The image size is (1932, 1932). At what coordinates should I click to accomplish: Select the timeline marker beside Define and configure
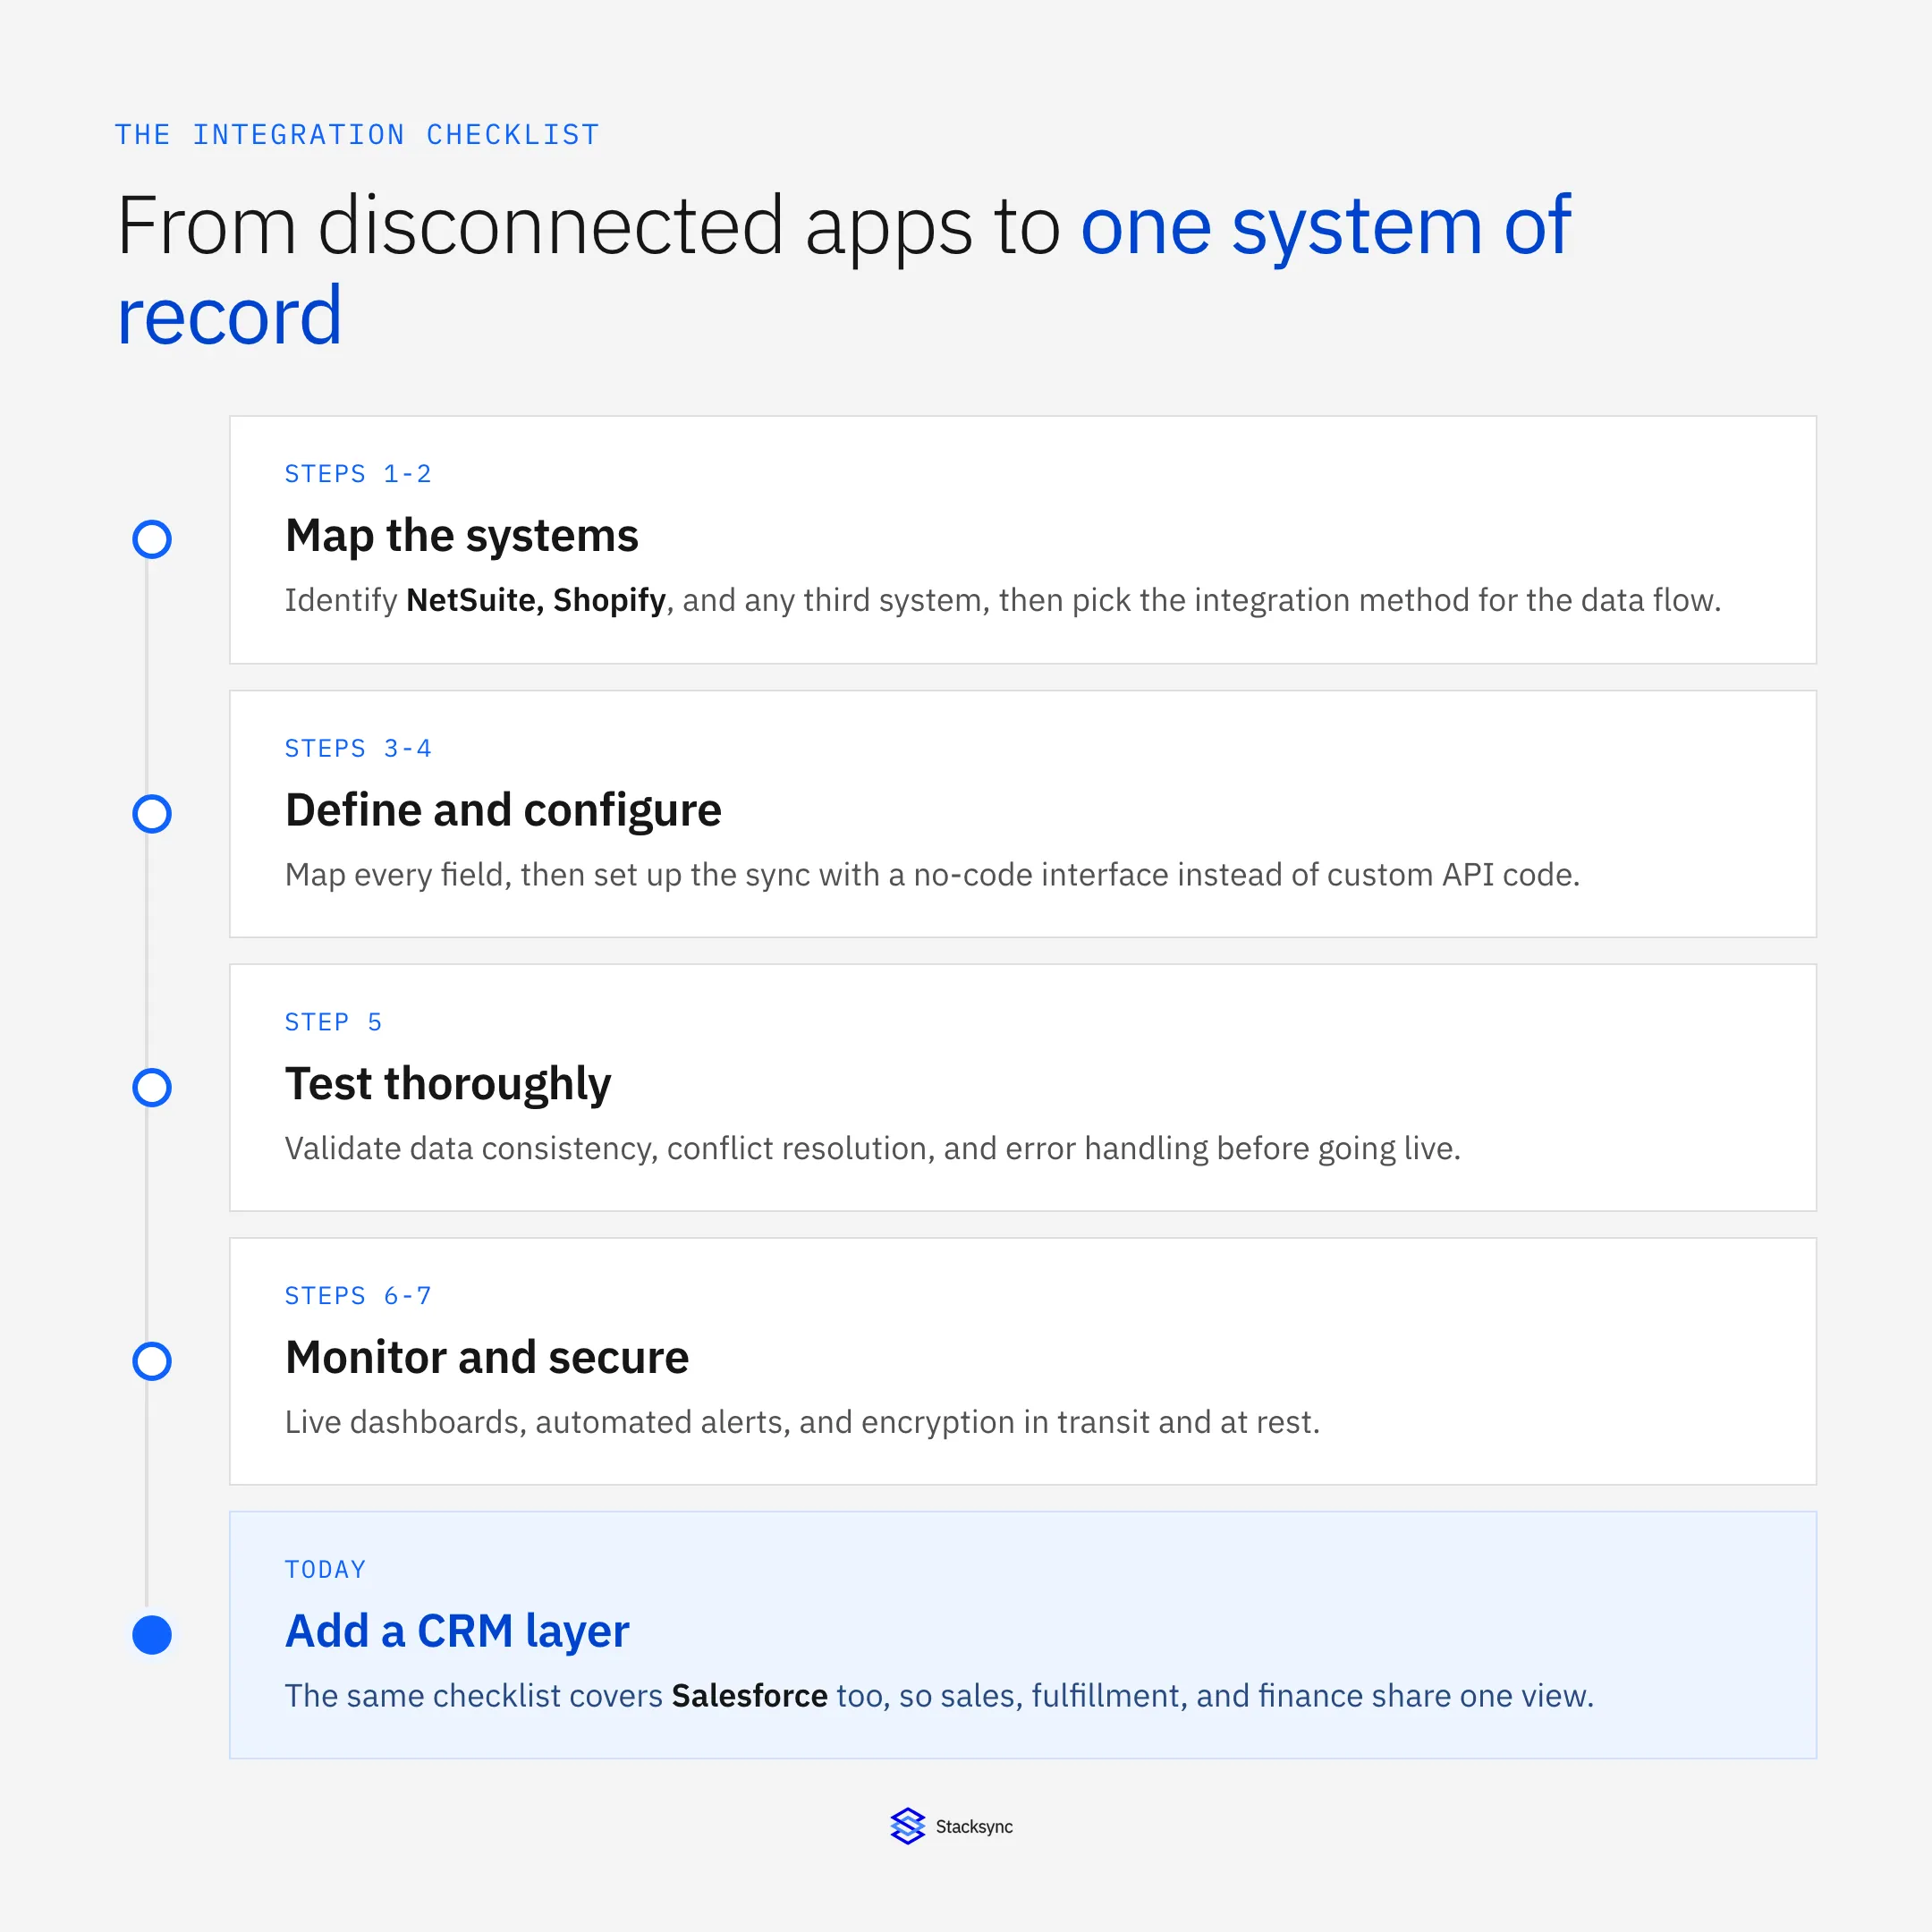pyautogui.click(x=152, y=814)
